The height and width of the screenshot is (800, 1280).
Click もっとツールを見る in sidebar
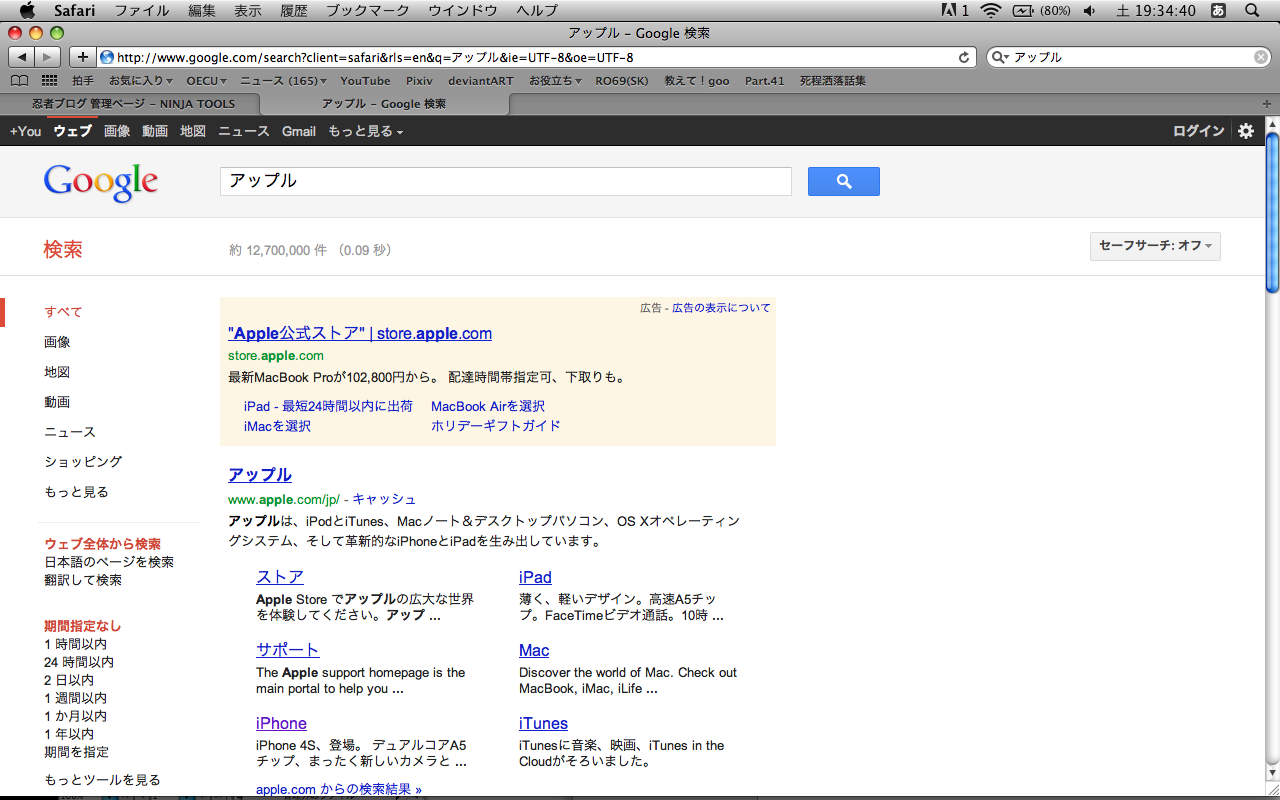click(x=102, y=780)
